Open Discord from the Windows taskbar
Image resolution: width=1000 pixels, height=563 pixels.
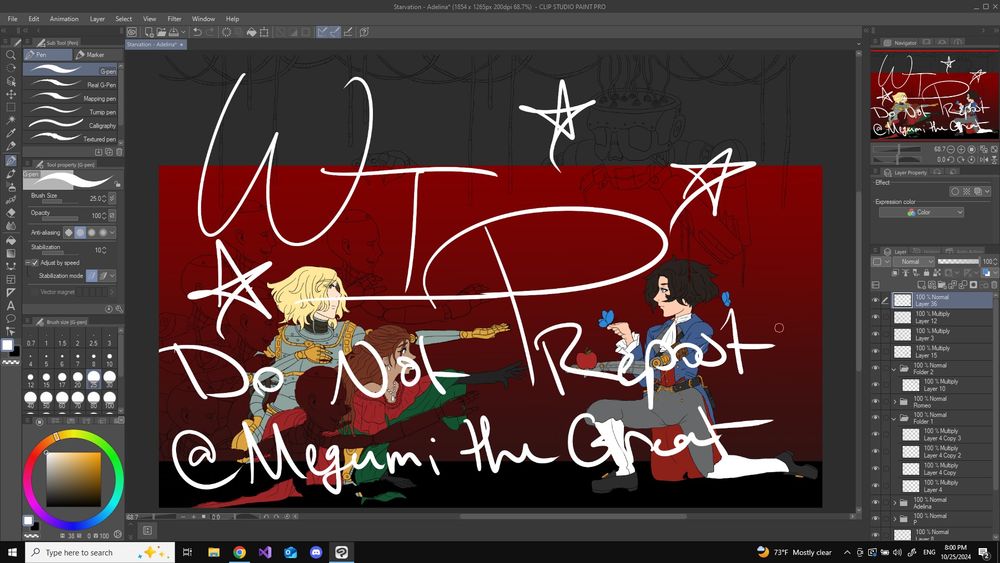pos(316,552)
